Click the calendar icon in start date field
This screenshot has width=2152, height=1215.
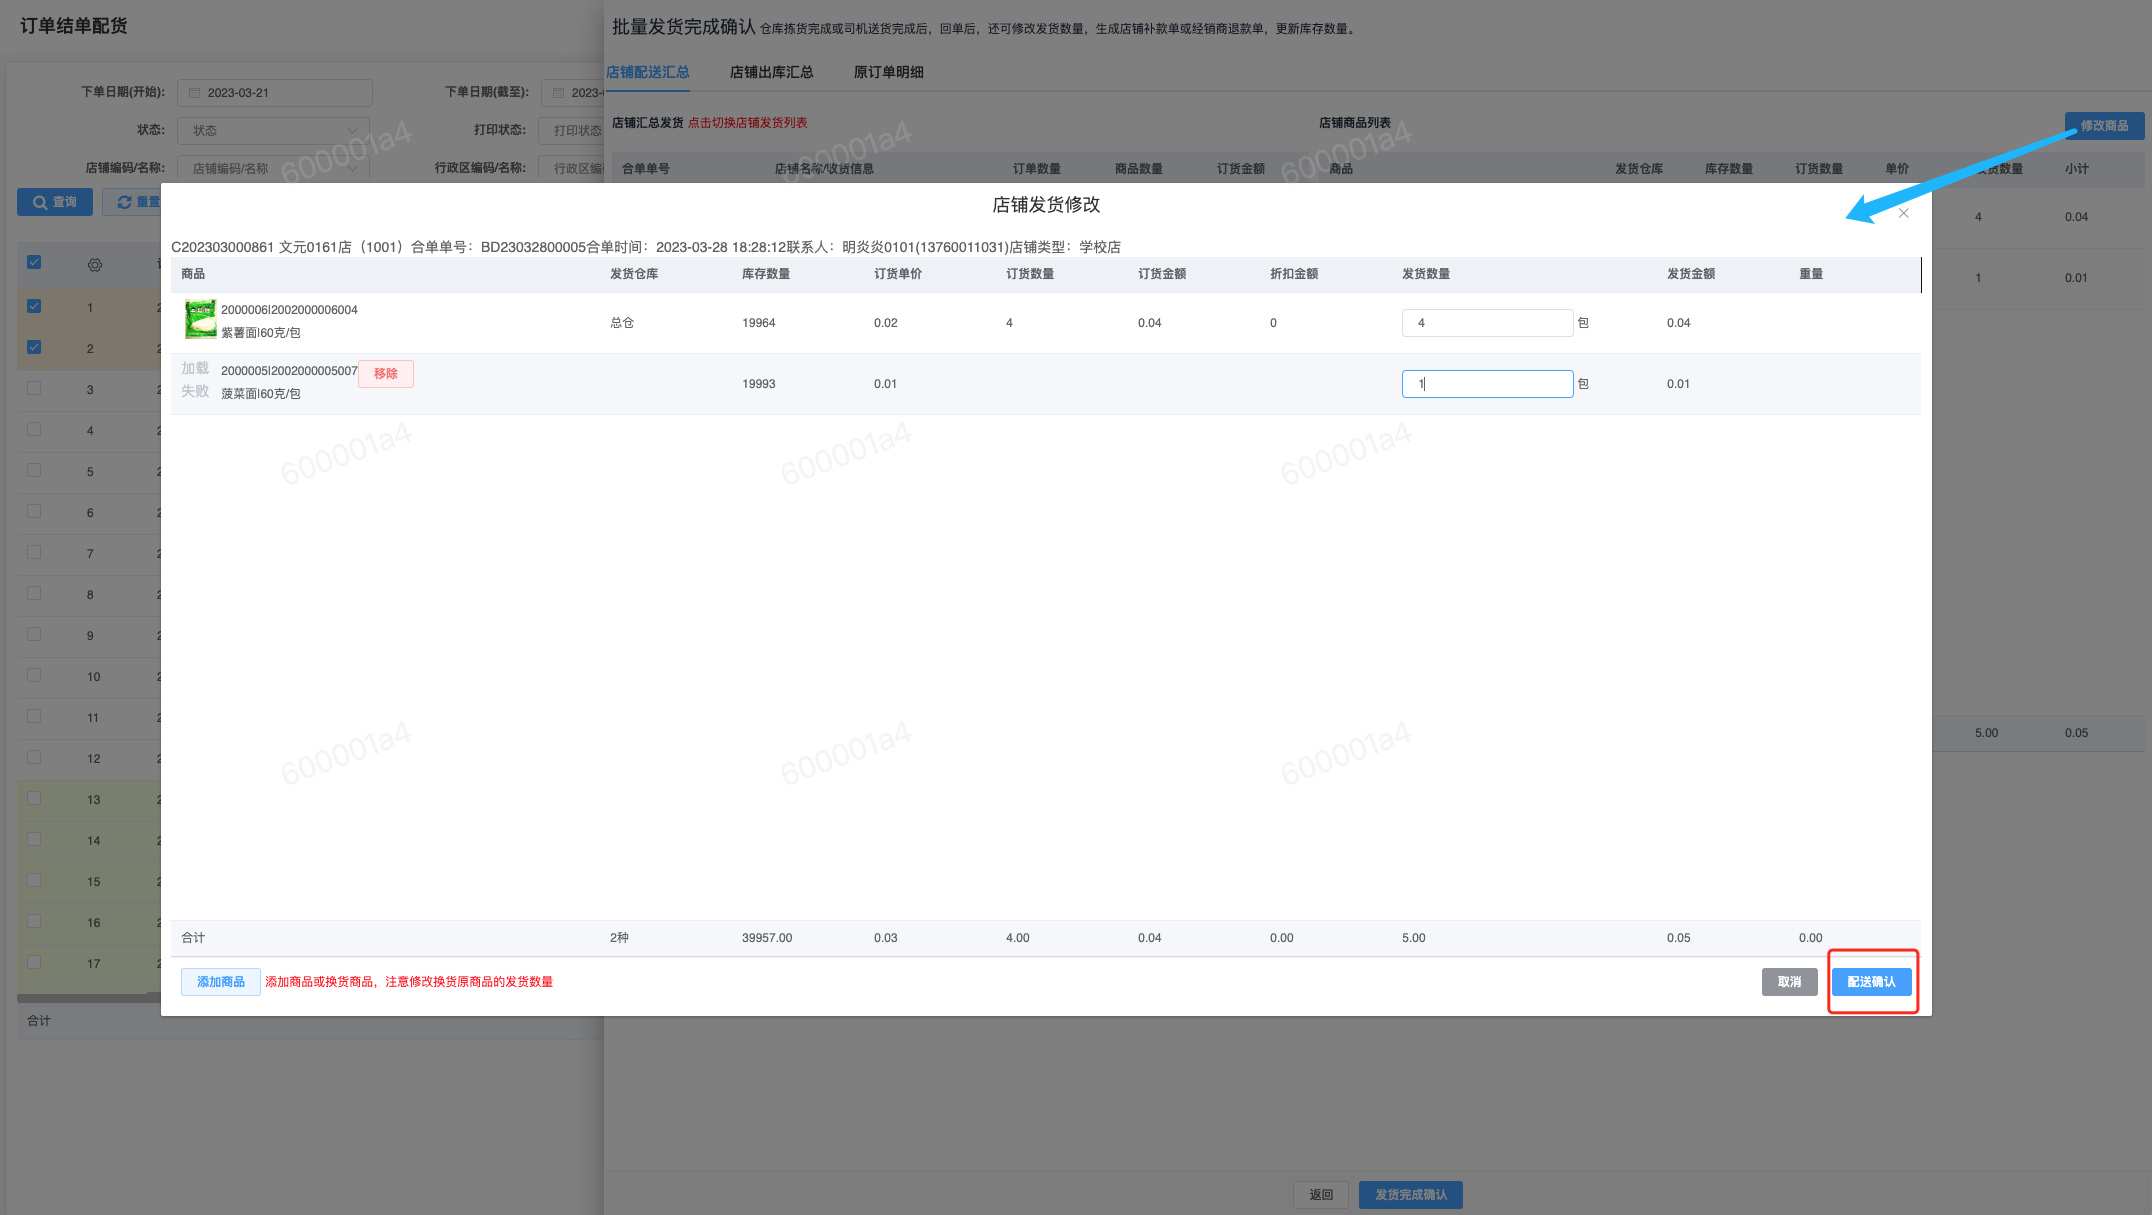195,93
